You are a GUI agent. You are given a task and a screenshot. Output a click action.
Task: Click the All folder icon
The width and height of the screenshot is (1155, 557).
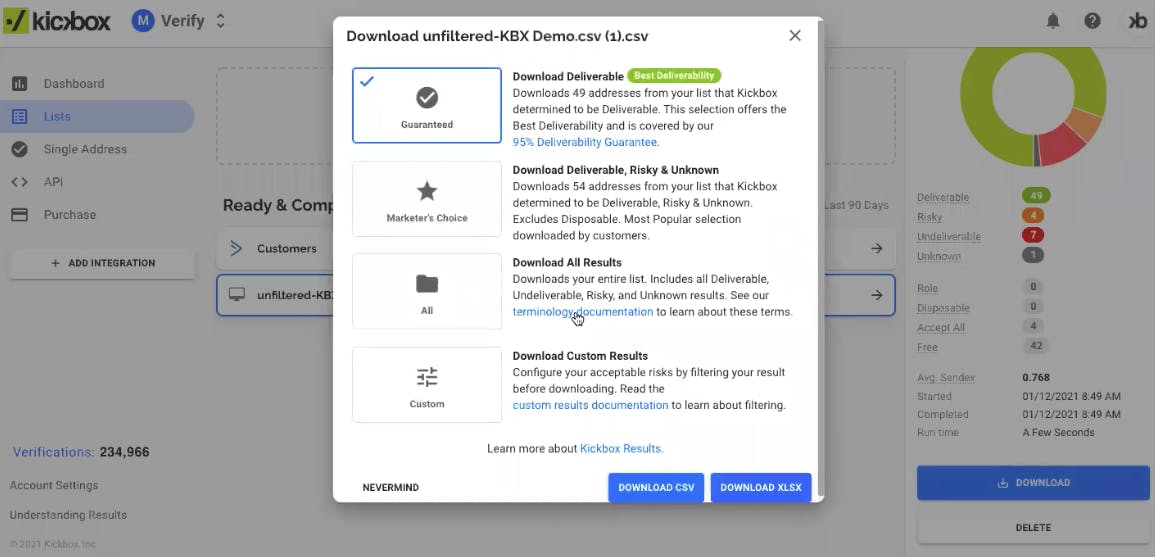tap(427, 284)
